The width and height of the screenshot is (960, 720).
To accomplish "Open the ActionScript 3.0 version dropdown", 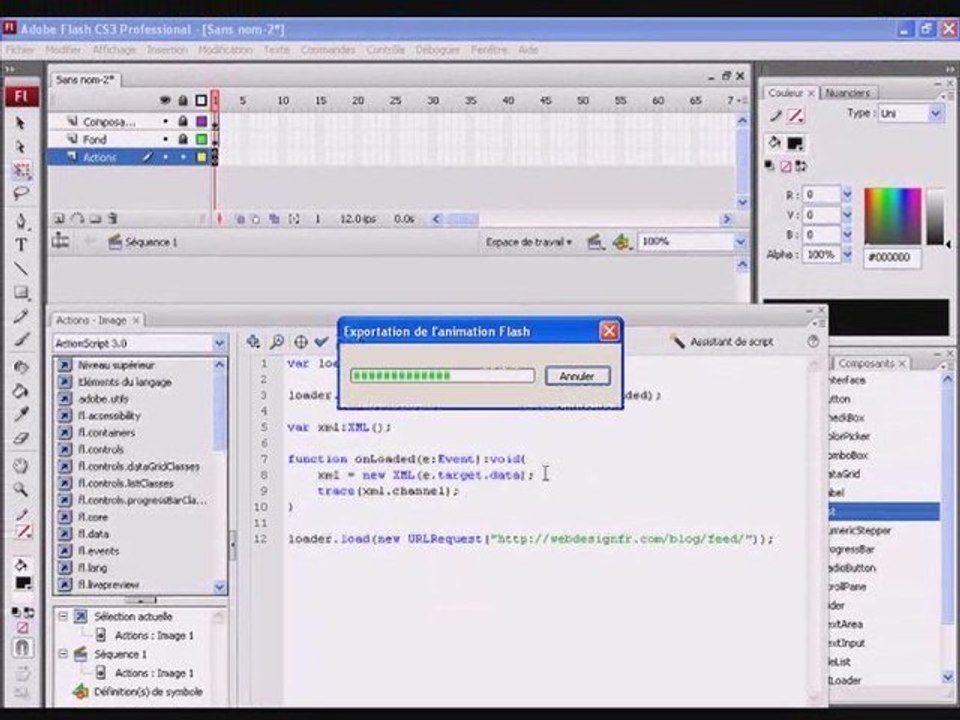I will pyautogui.click(x=219, y=343).
